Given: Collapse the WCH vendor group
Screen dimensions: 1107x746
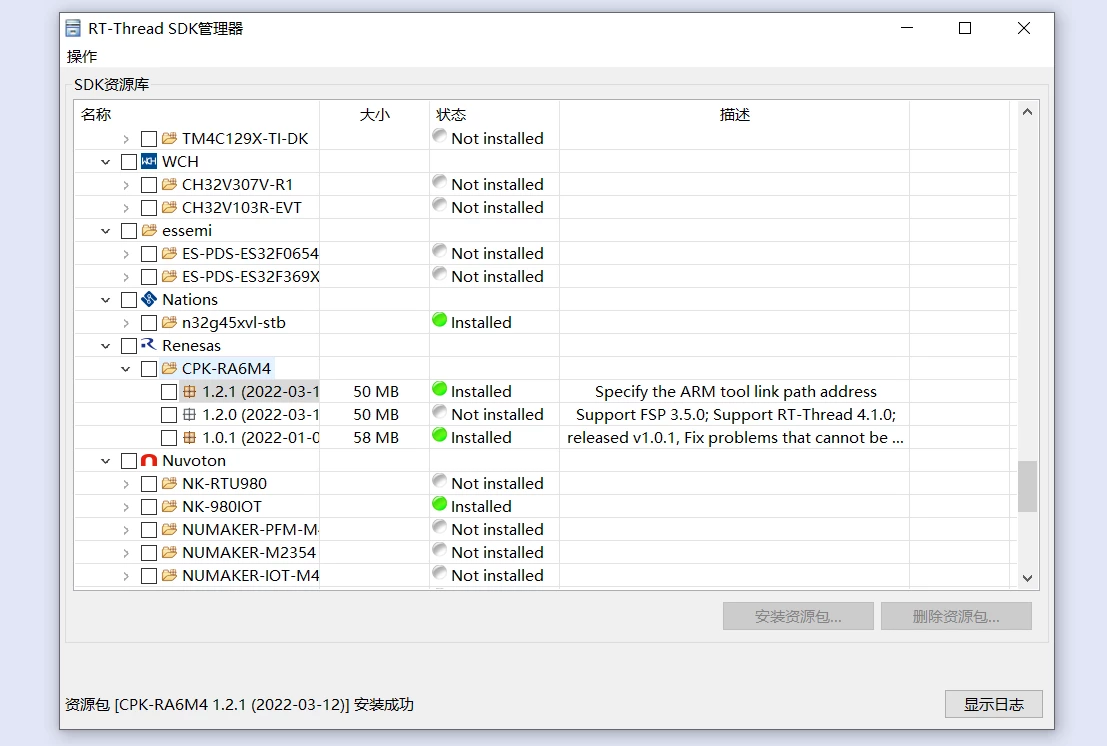Looking at the screenshot, I should [x=105, y=162].
